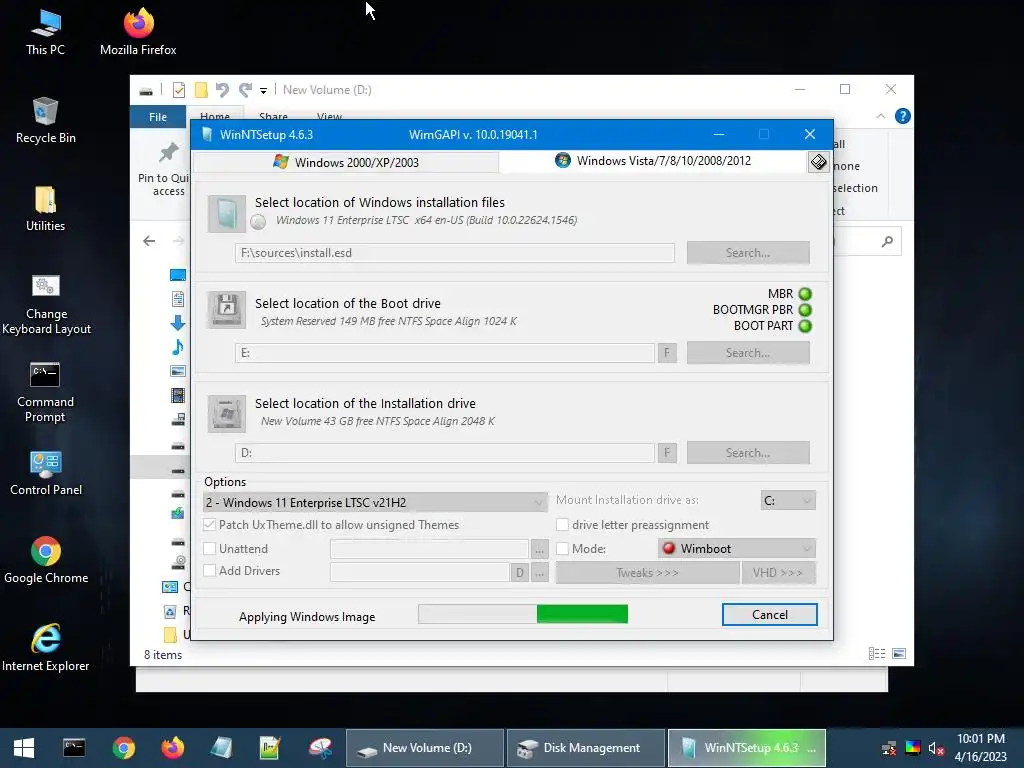The width and height of the screenshot is (1024, 768).
Task: Open Control Panel desktop icon
Action: coord(46,473)
